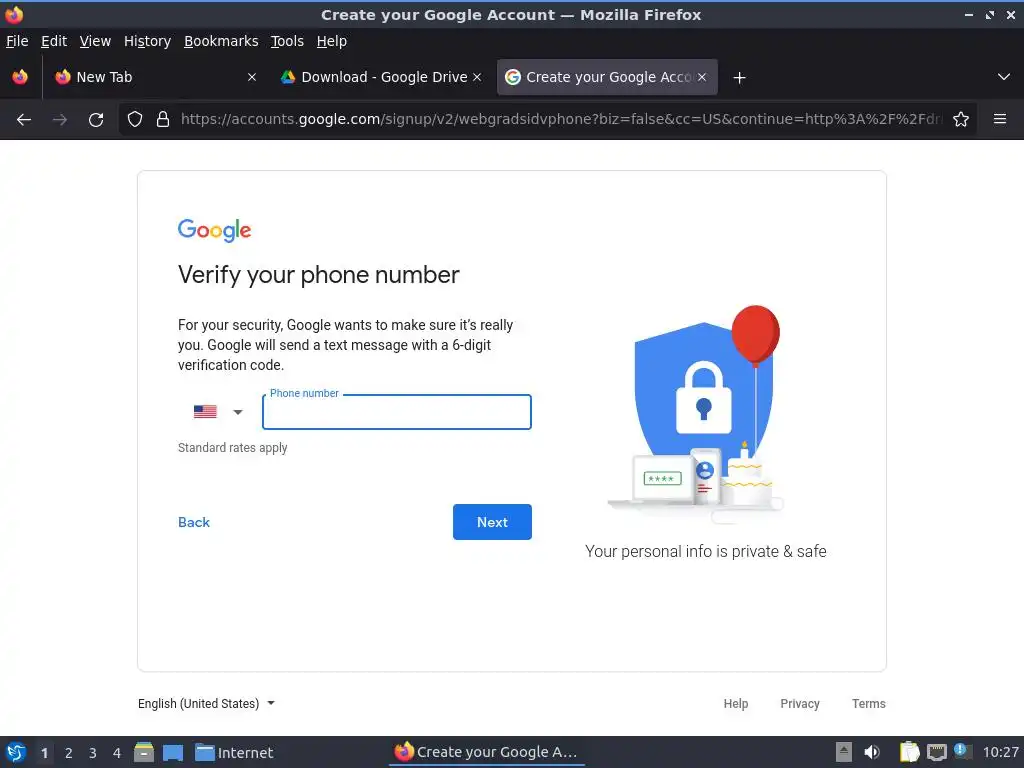Close the New Tab tab
This screenshot has width=1024, height=768.
point(252,77)
